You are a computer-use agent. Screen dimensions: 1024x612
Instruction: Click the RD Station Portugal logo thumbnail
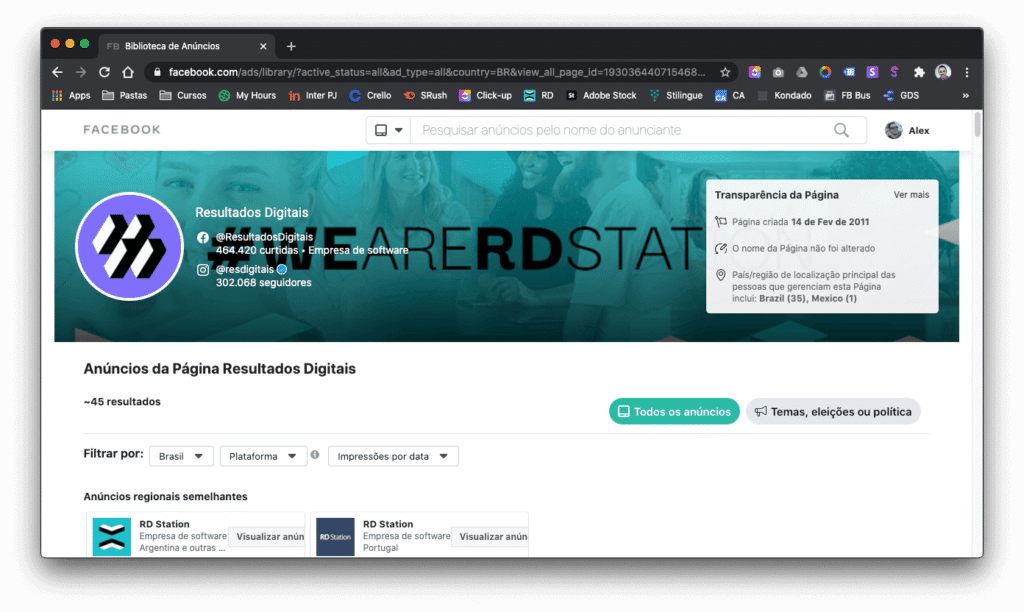coord(335,537)
